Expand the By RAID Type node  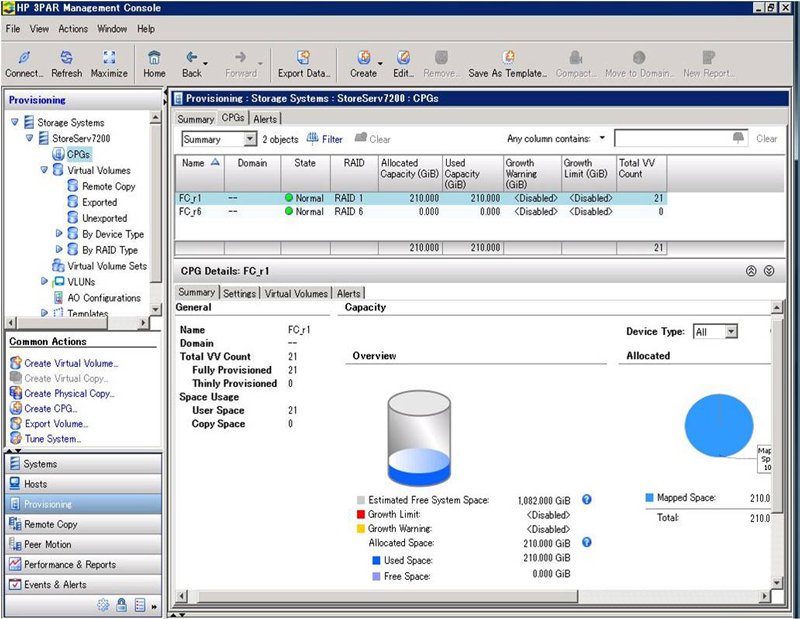(x=59, y=249)
